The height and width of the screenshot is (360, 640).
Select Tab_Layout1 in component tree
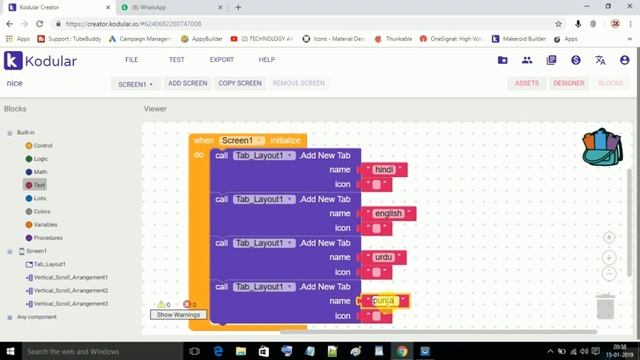click(46, 264)
